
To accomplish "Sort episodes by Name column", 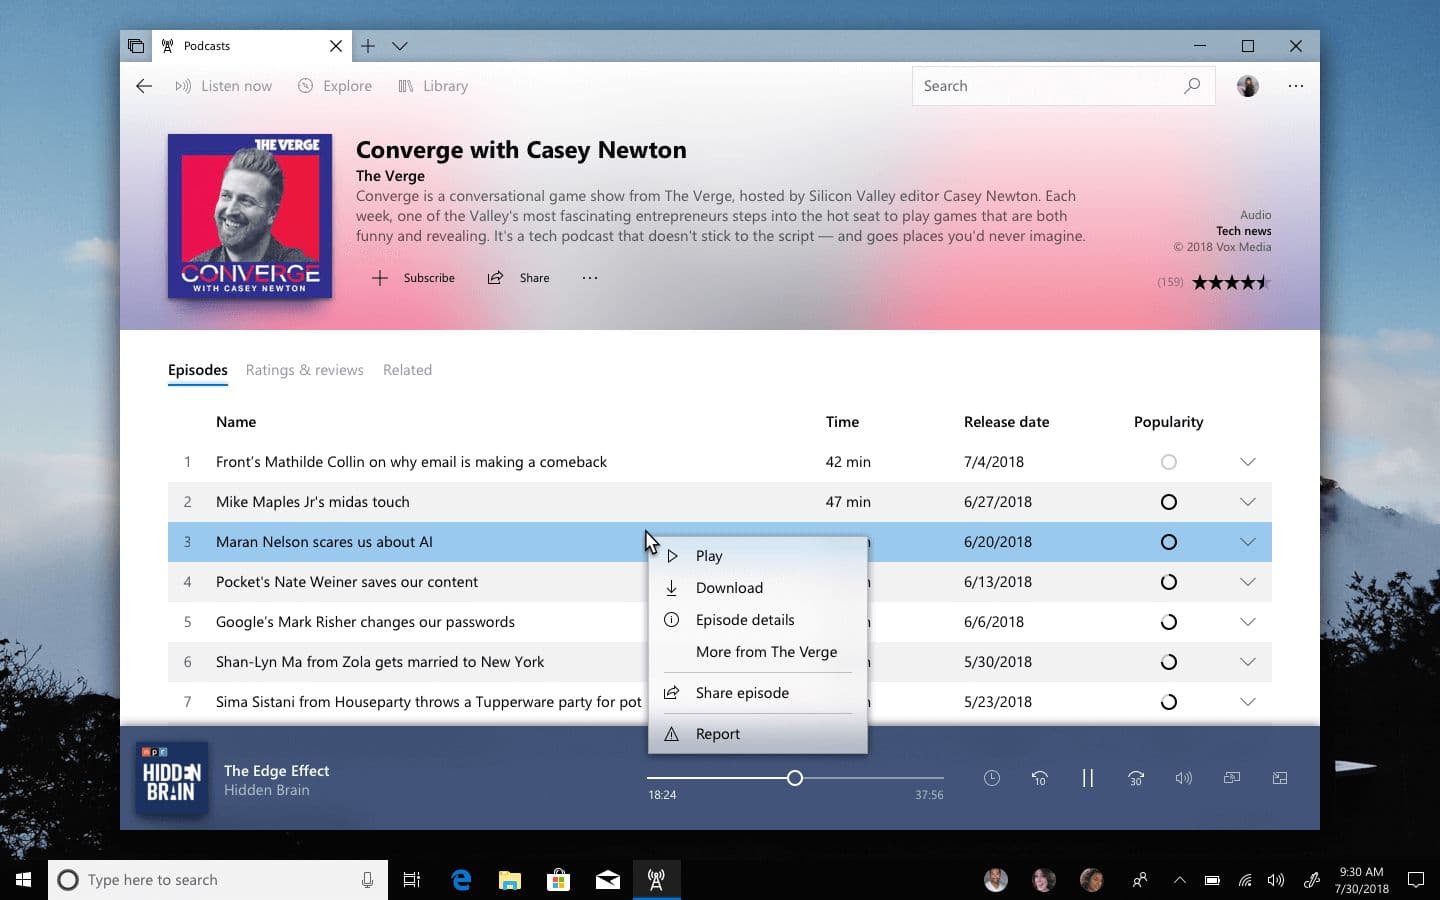I will coord(236,422).
